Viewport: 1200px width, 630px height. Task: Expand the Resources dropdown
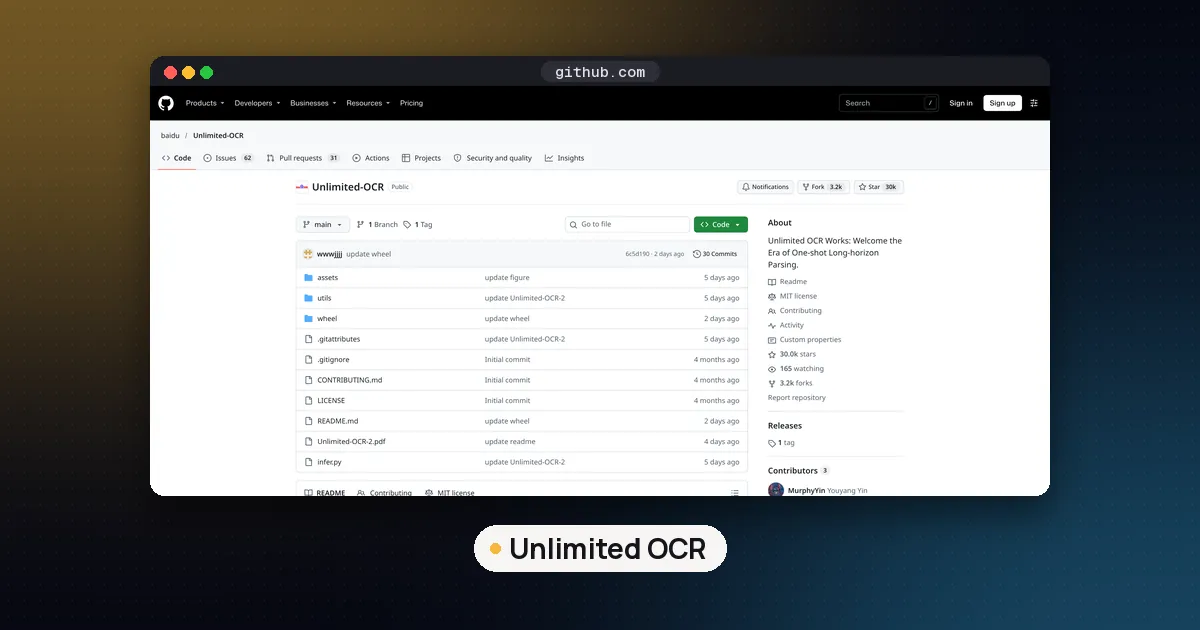pyautogui.click(x=368, y=103)
